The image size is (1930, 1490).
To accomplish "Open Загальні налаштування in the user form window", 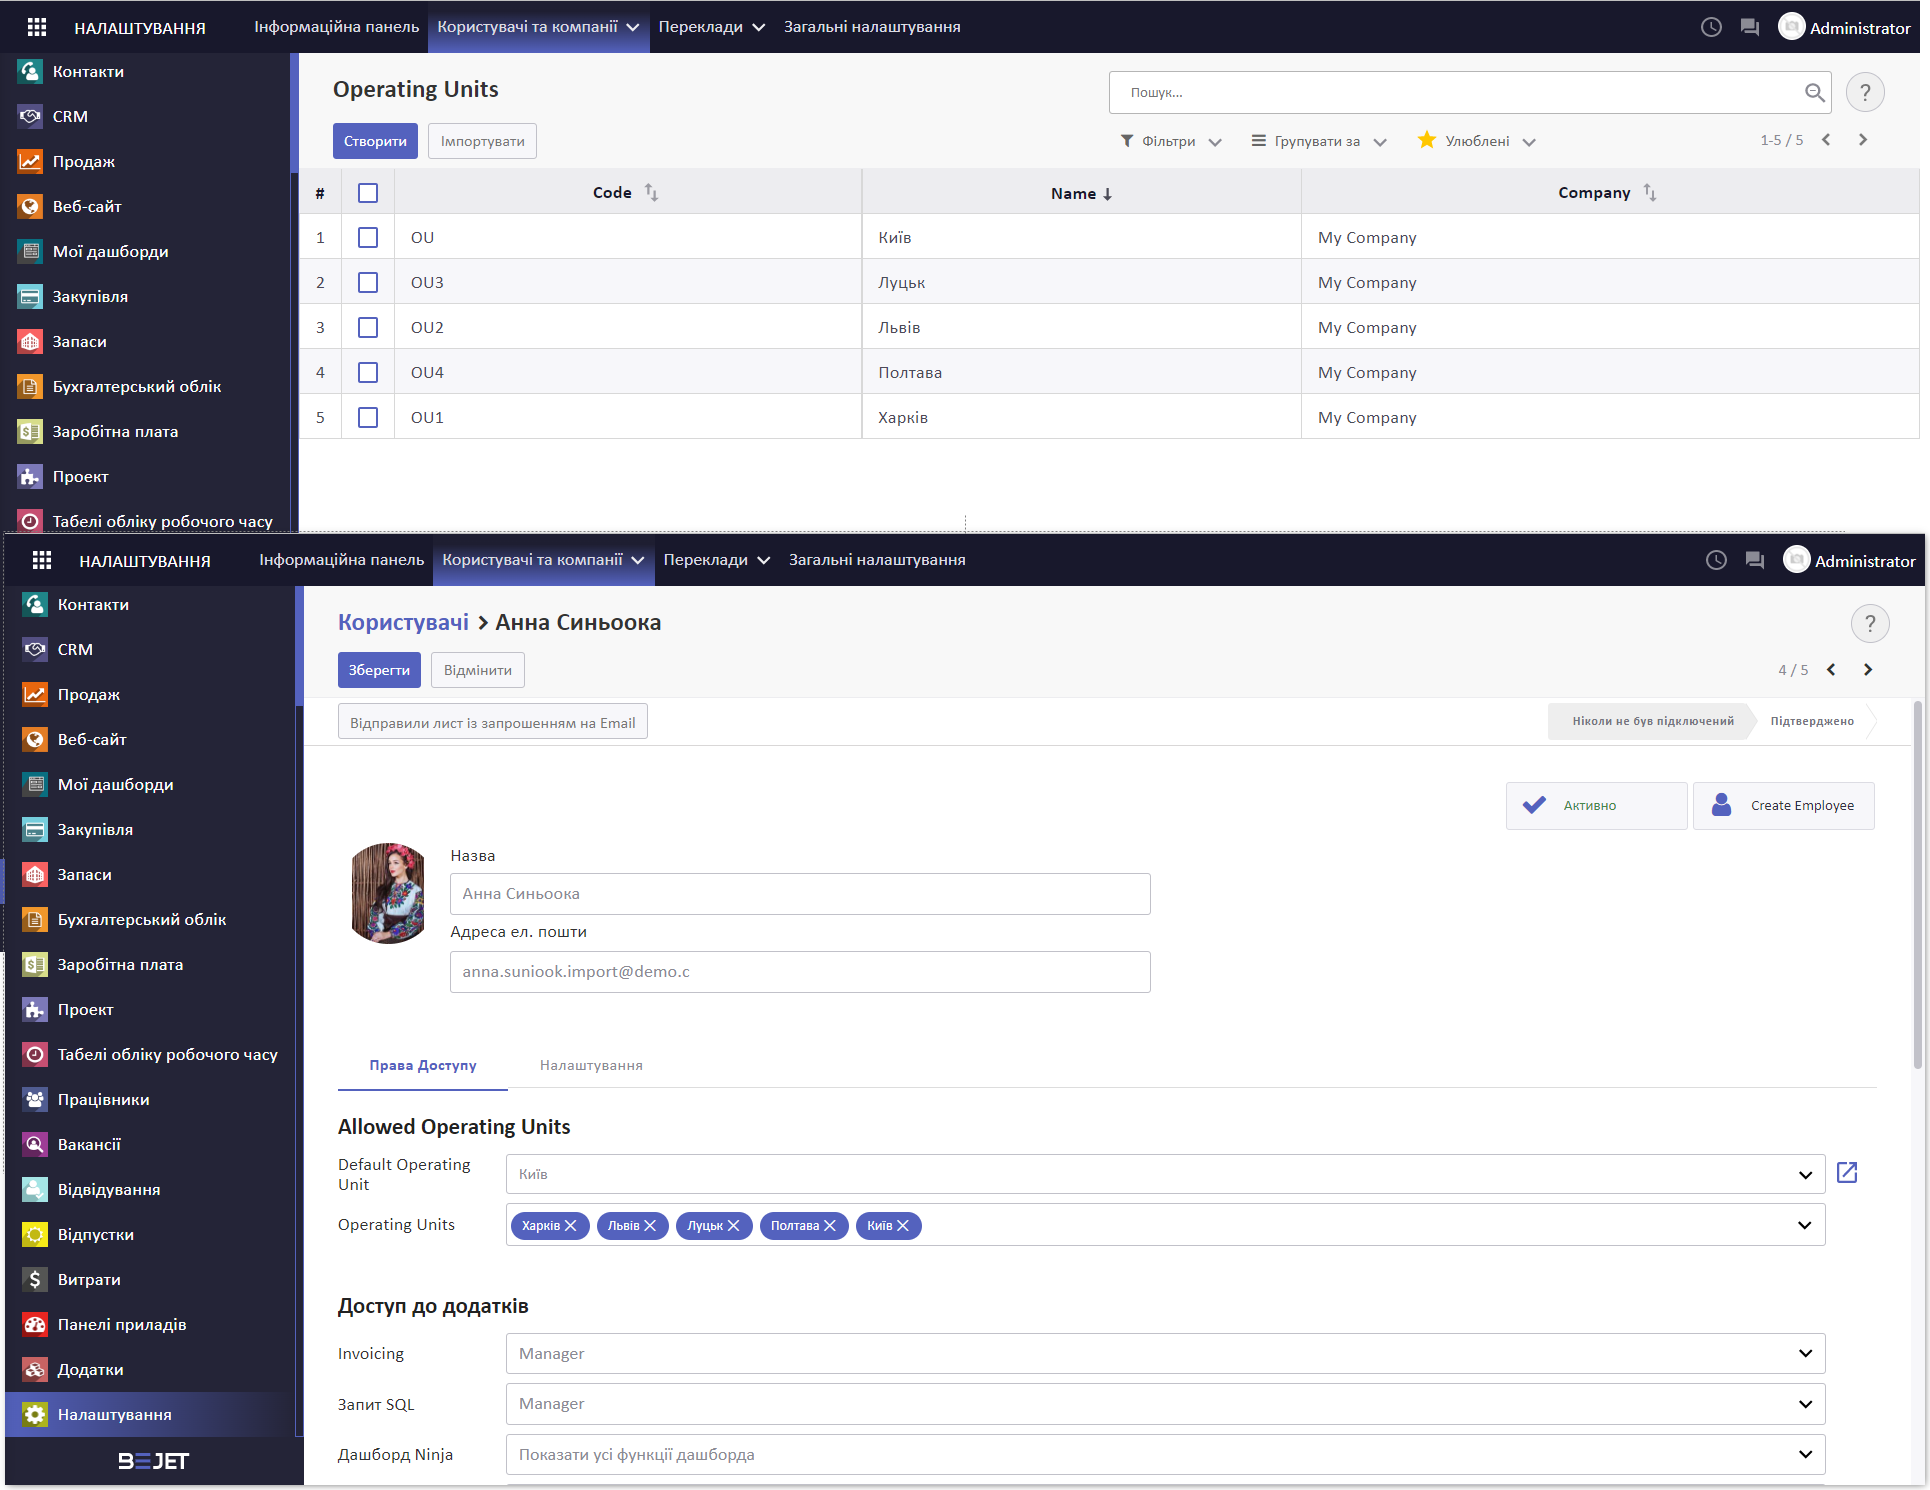I will point(877,560).
